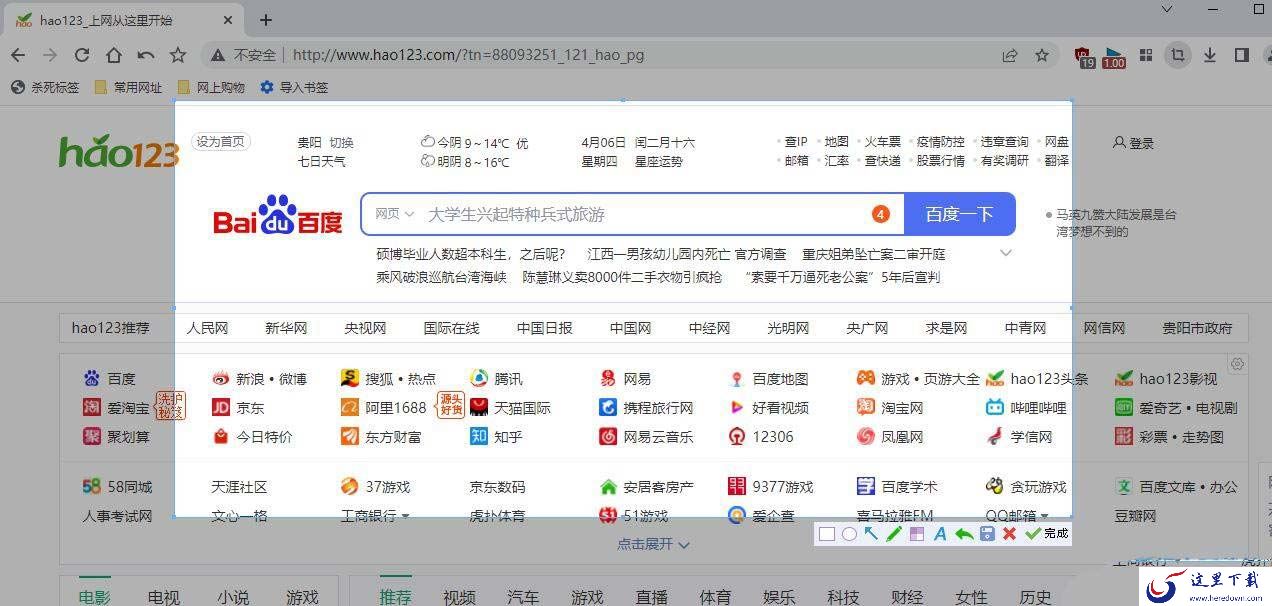The width and height of the screenshot is (1272, 606).
Task: Open the 网上购物 bookmark folder
Action: click(x=211, y=87)
